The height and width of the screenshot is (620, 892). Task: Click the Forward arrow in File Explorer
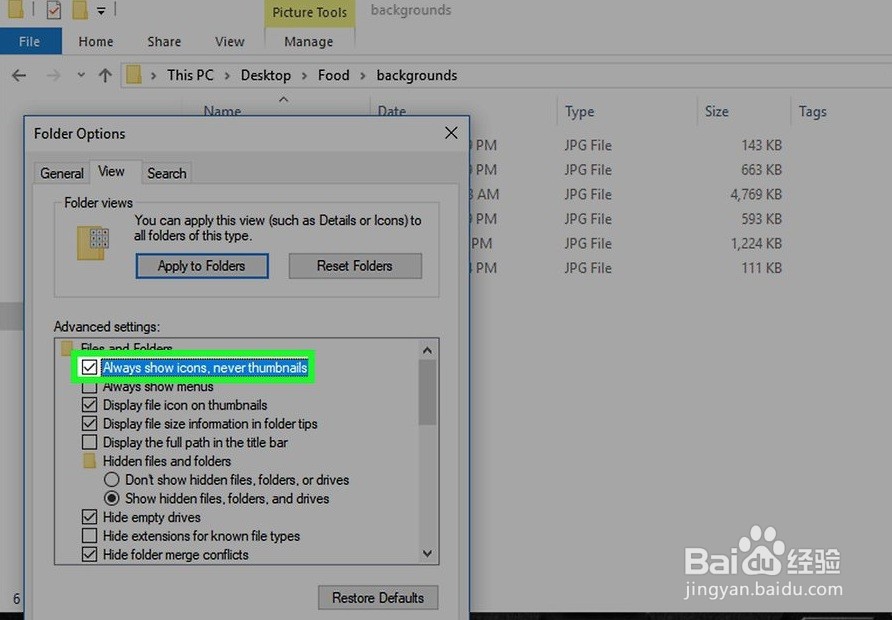tap(53, 75)
